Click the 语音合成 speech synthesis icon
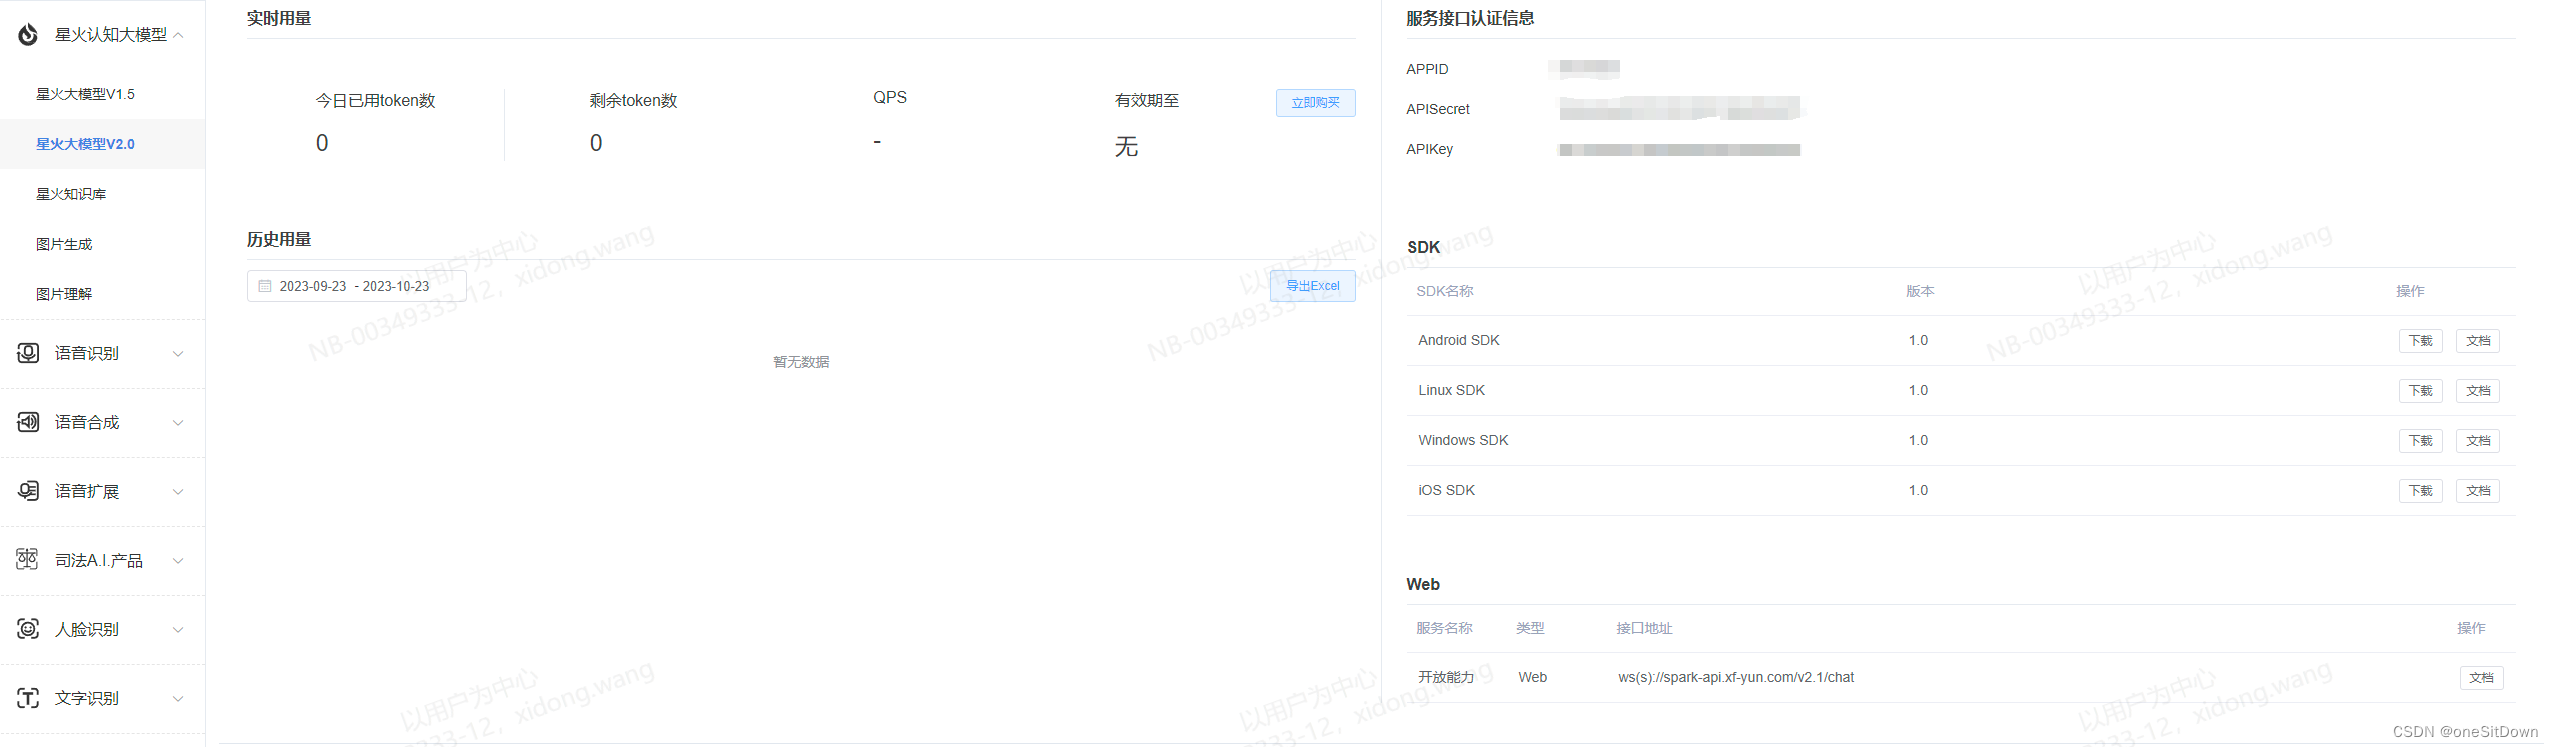 28,422
